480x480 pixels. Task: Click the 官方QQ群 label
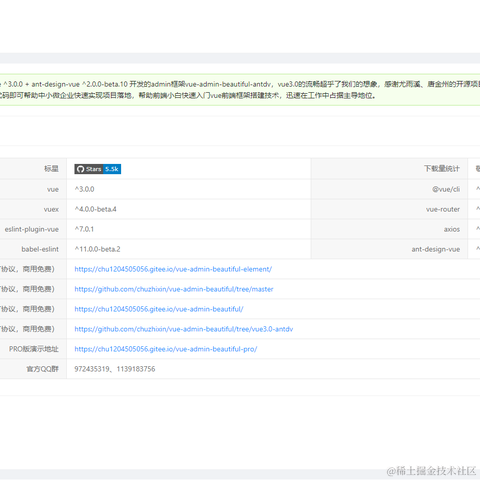42,369
